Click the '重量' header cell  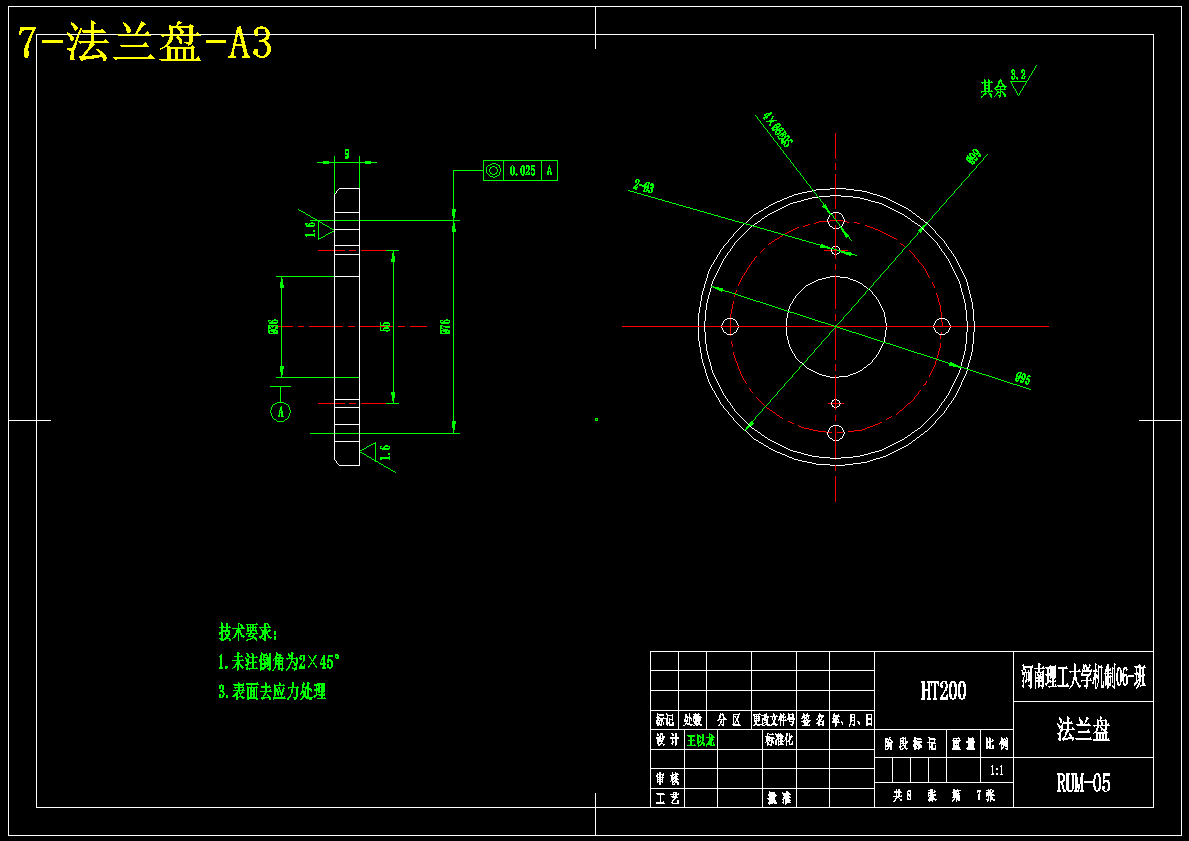tap(964, 744)
